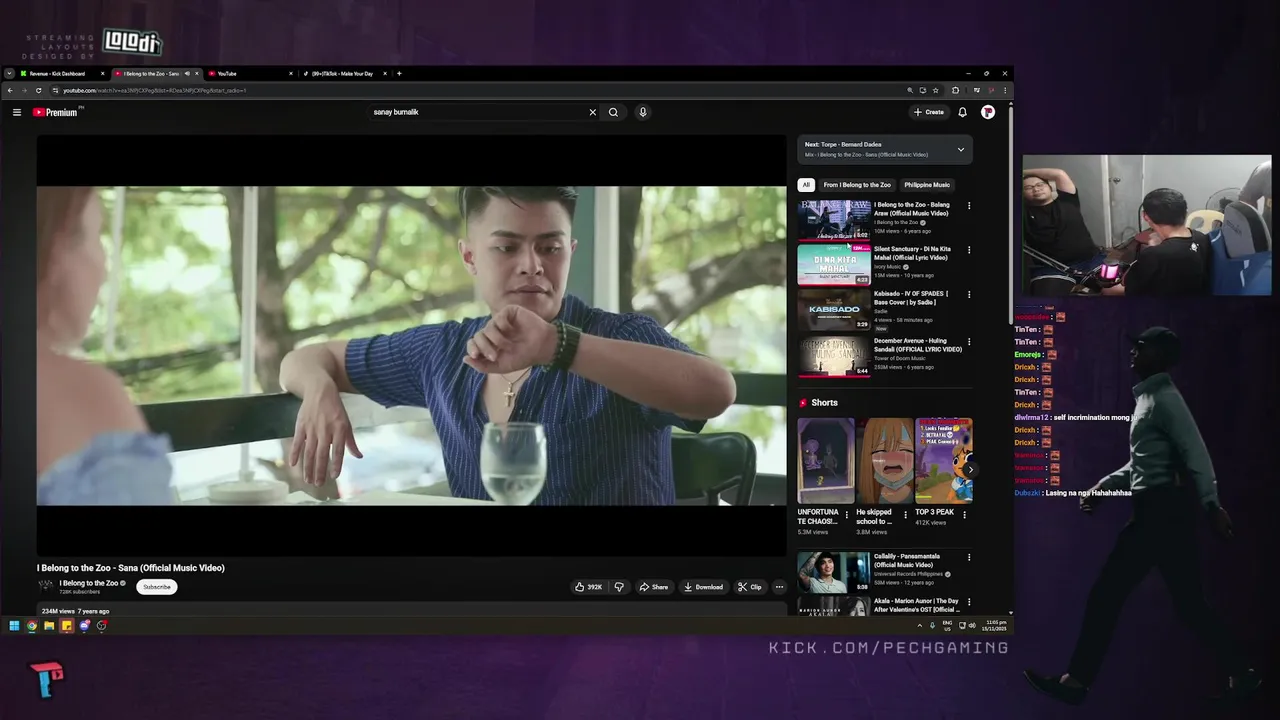The width and height of the screenshot is (1280, 720).
Task: Open options menu for Huling Sandali video
Action: [x=968, y=342]
